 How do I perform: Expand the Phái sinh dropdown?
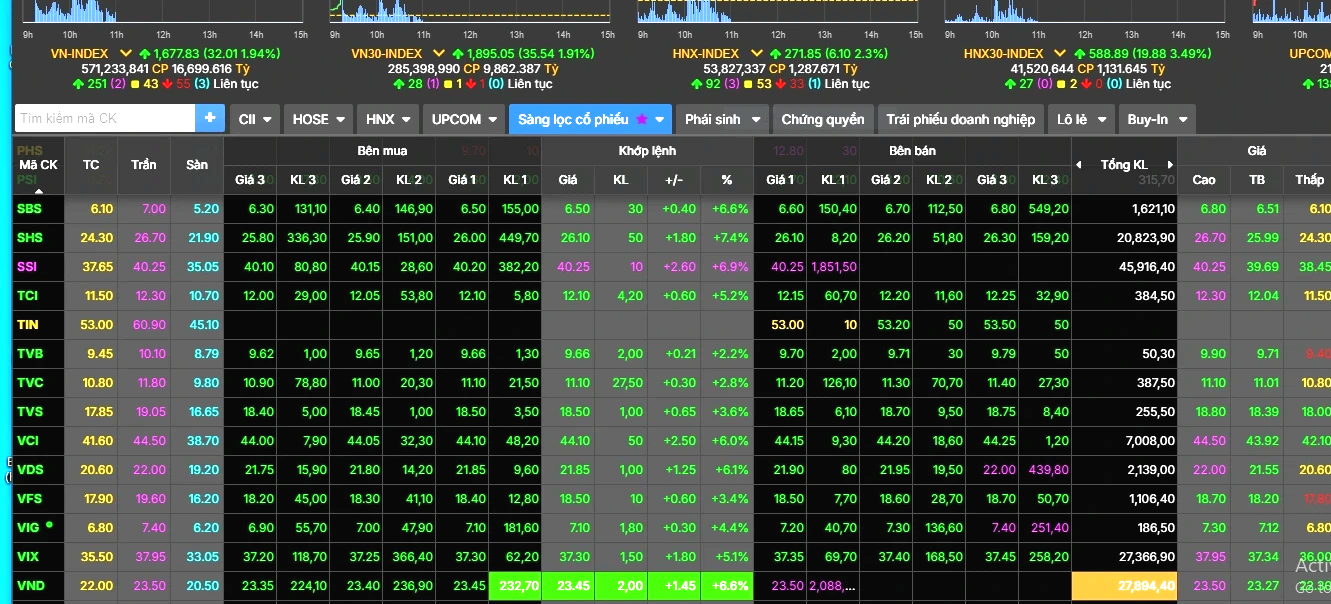click(x=721, y=119)
